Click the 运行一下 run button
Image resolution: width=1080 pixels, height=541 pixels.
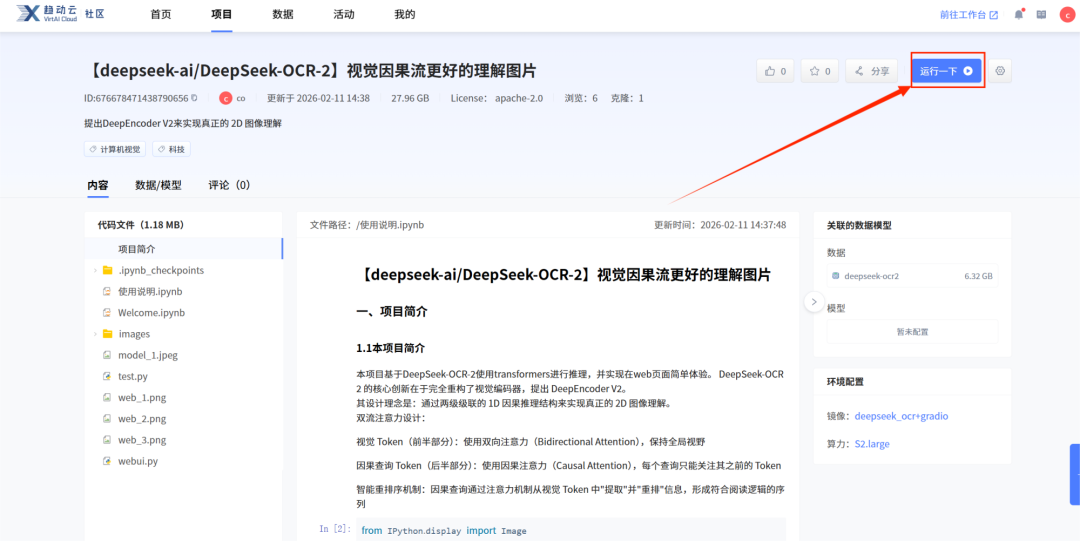(x=947, y=71)
